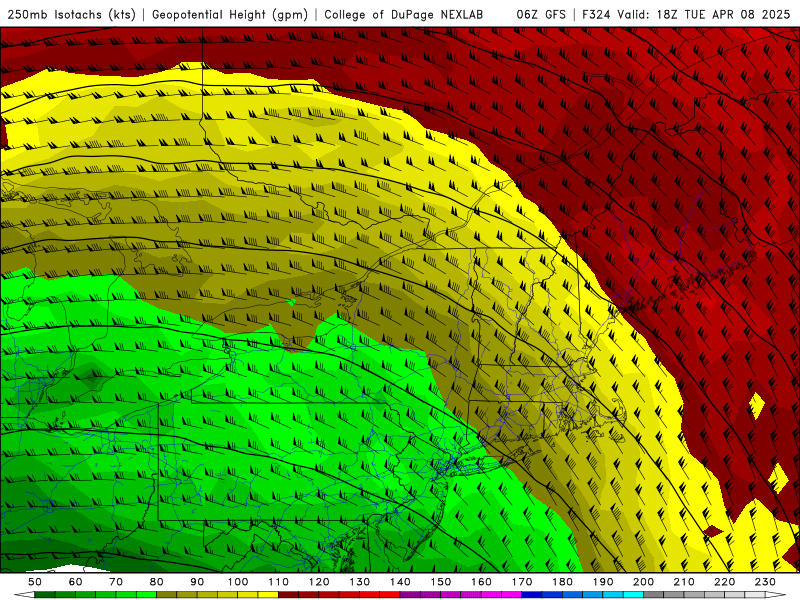Viewport: 800px width, 600px height.
Task: Click the bright yellow swatch below 110
Action: [x=268, y=595]
